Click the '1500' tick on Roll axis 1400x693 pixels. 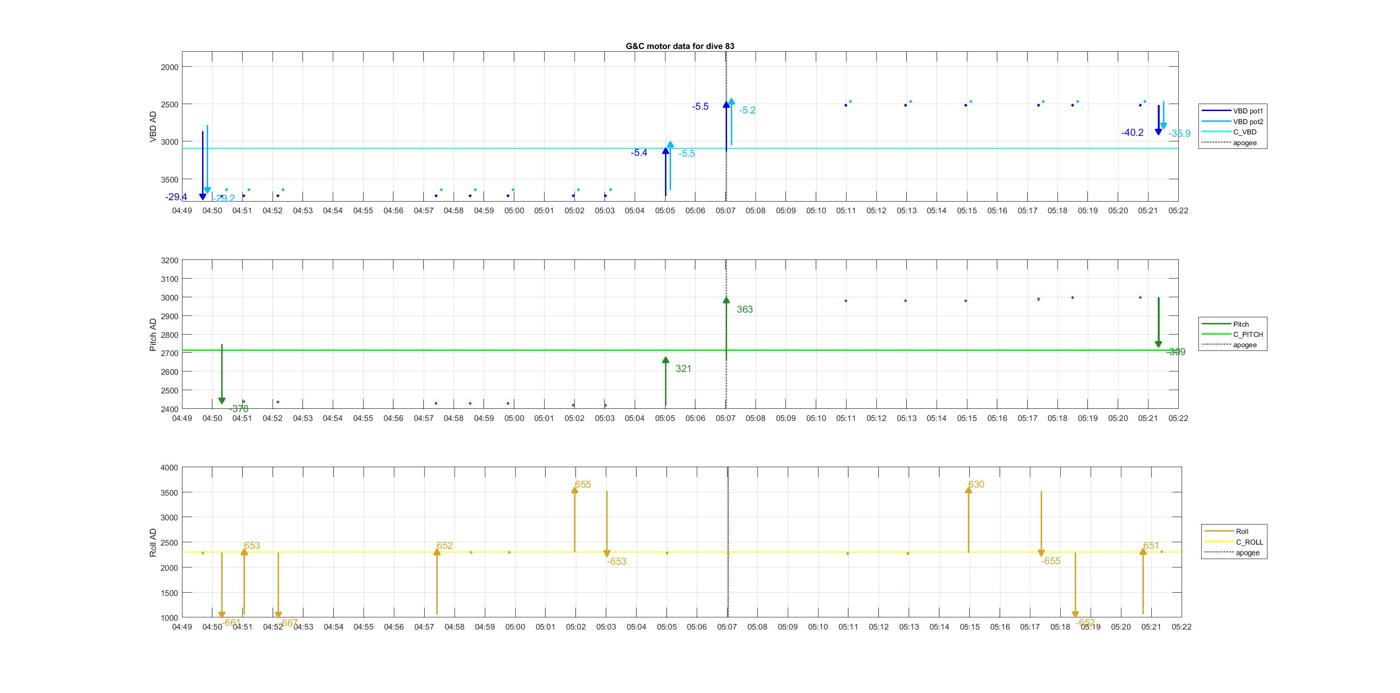click(169, 593)
